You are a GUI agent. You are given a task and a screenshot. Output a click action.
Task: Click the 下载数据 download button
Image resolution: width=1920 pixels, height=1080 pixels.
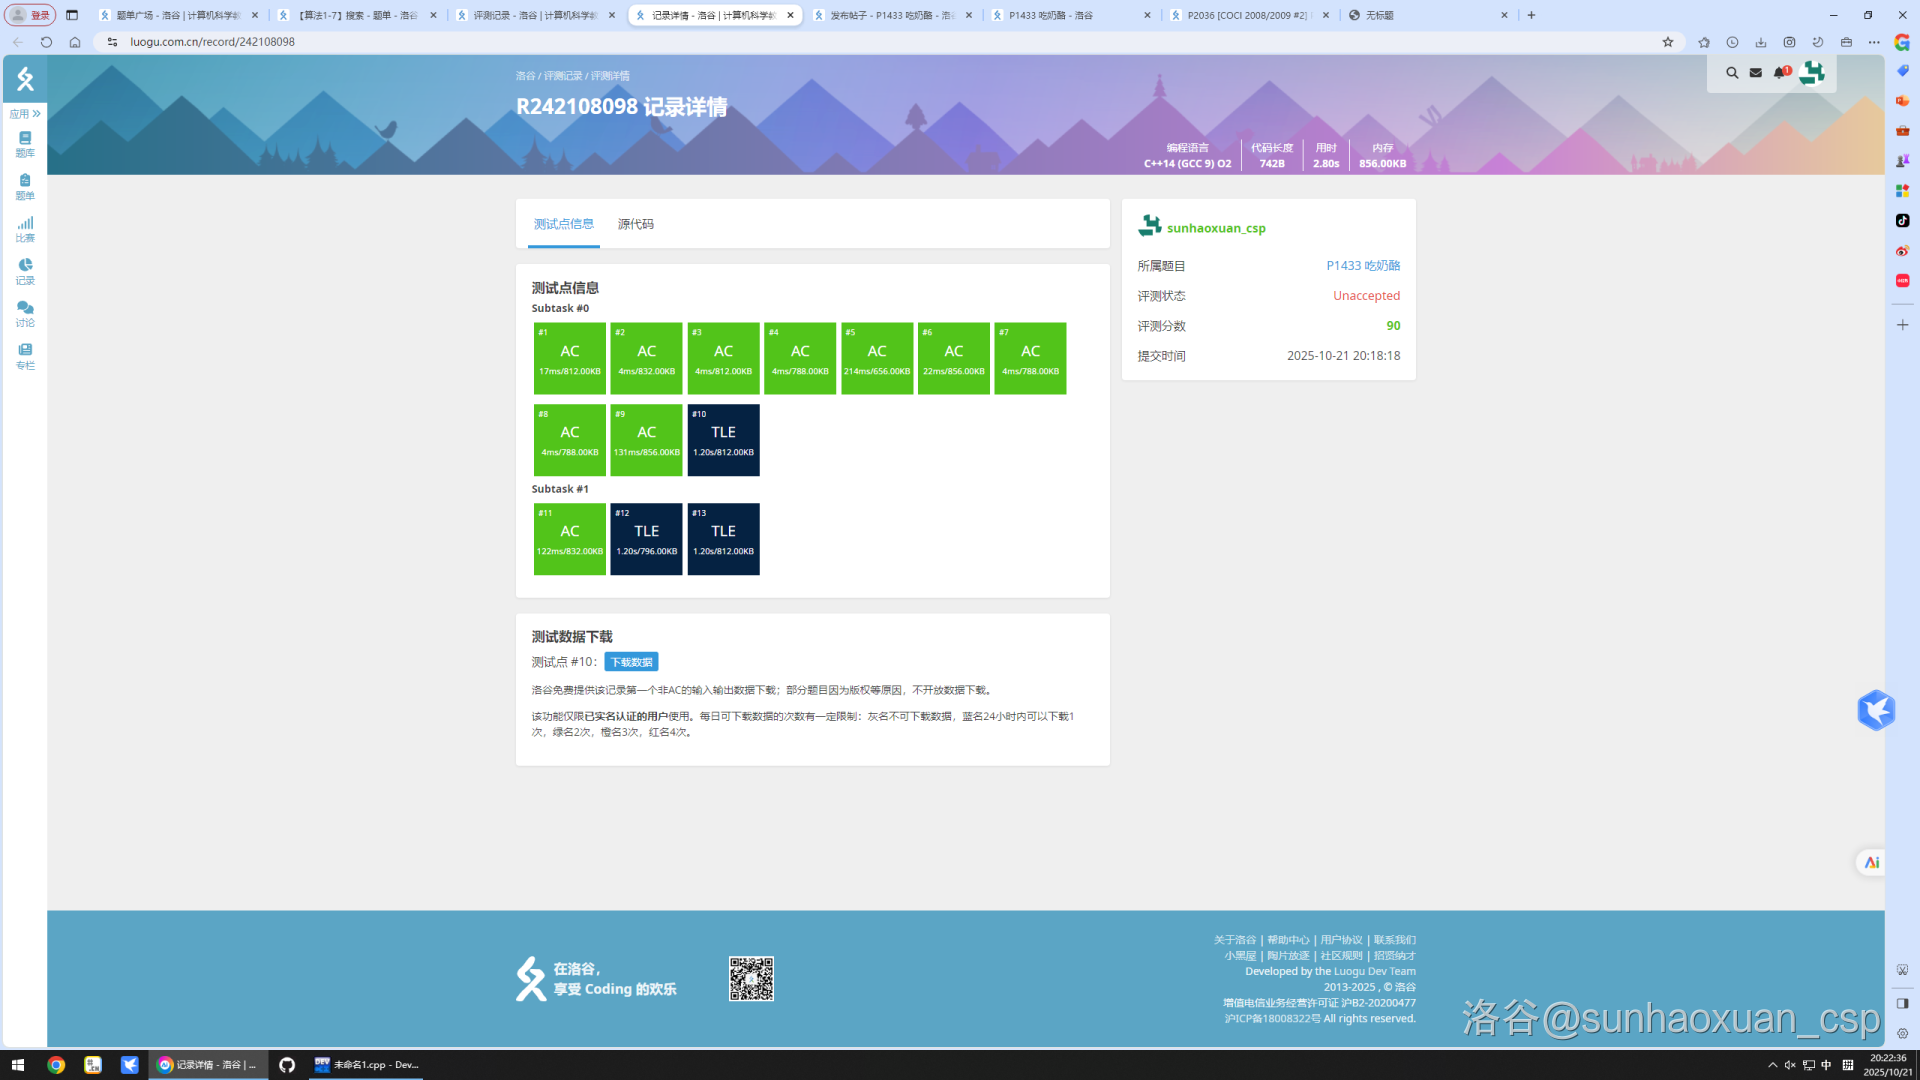[631, 662]
